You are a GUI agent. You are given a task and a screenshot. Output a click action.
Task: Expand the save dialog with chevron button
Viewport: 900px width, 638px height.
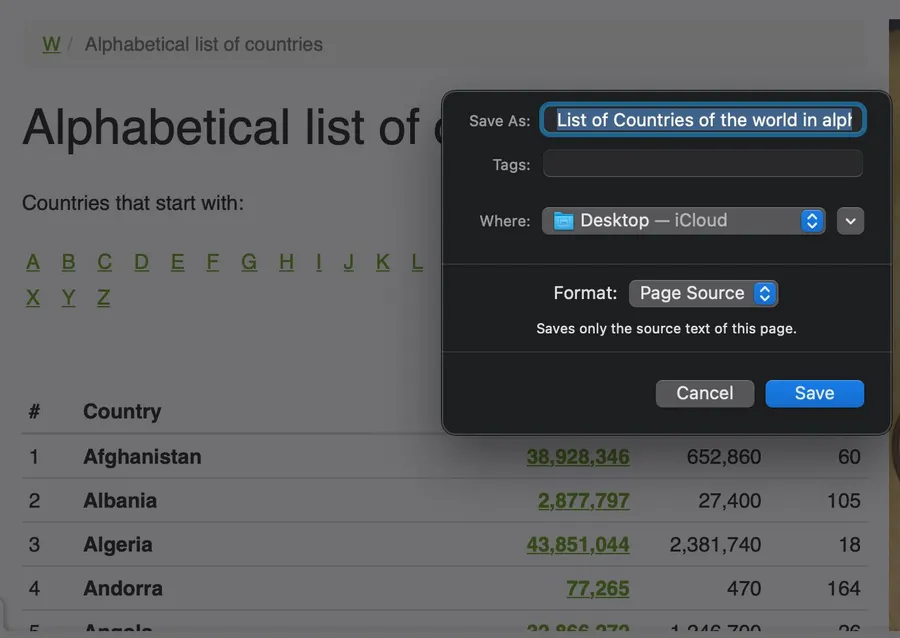(x=850, y=221)
